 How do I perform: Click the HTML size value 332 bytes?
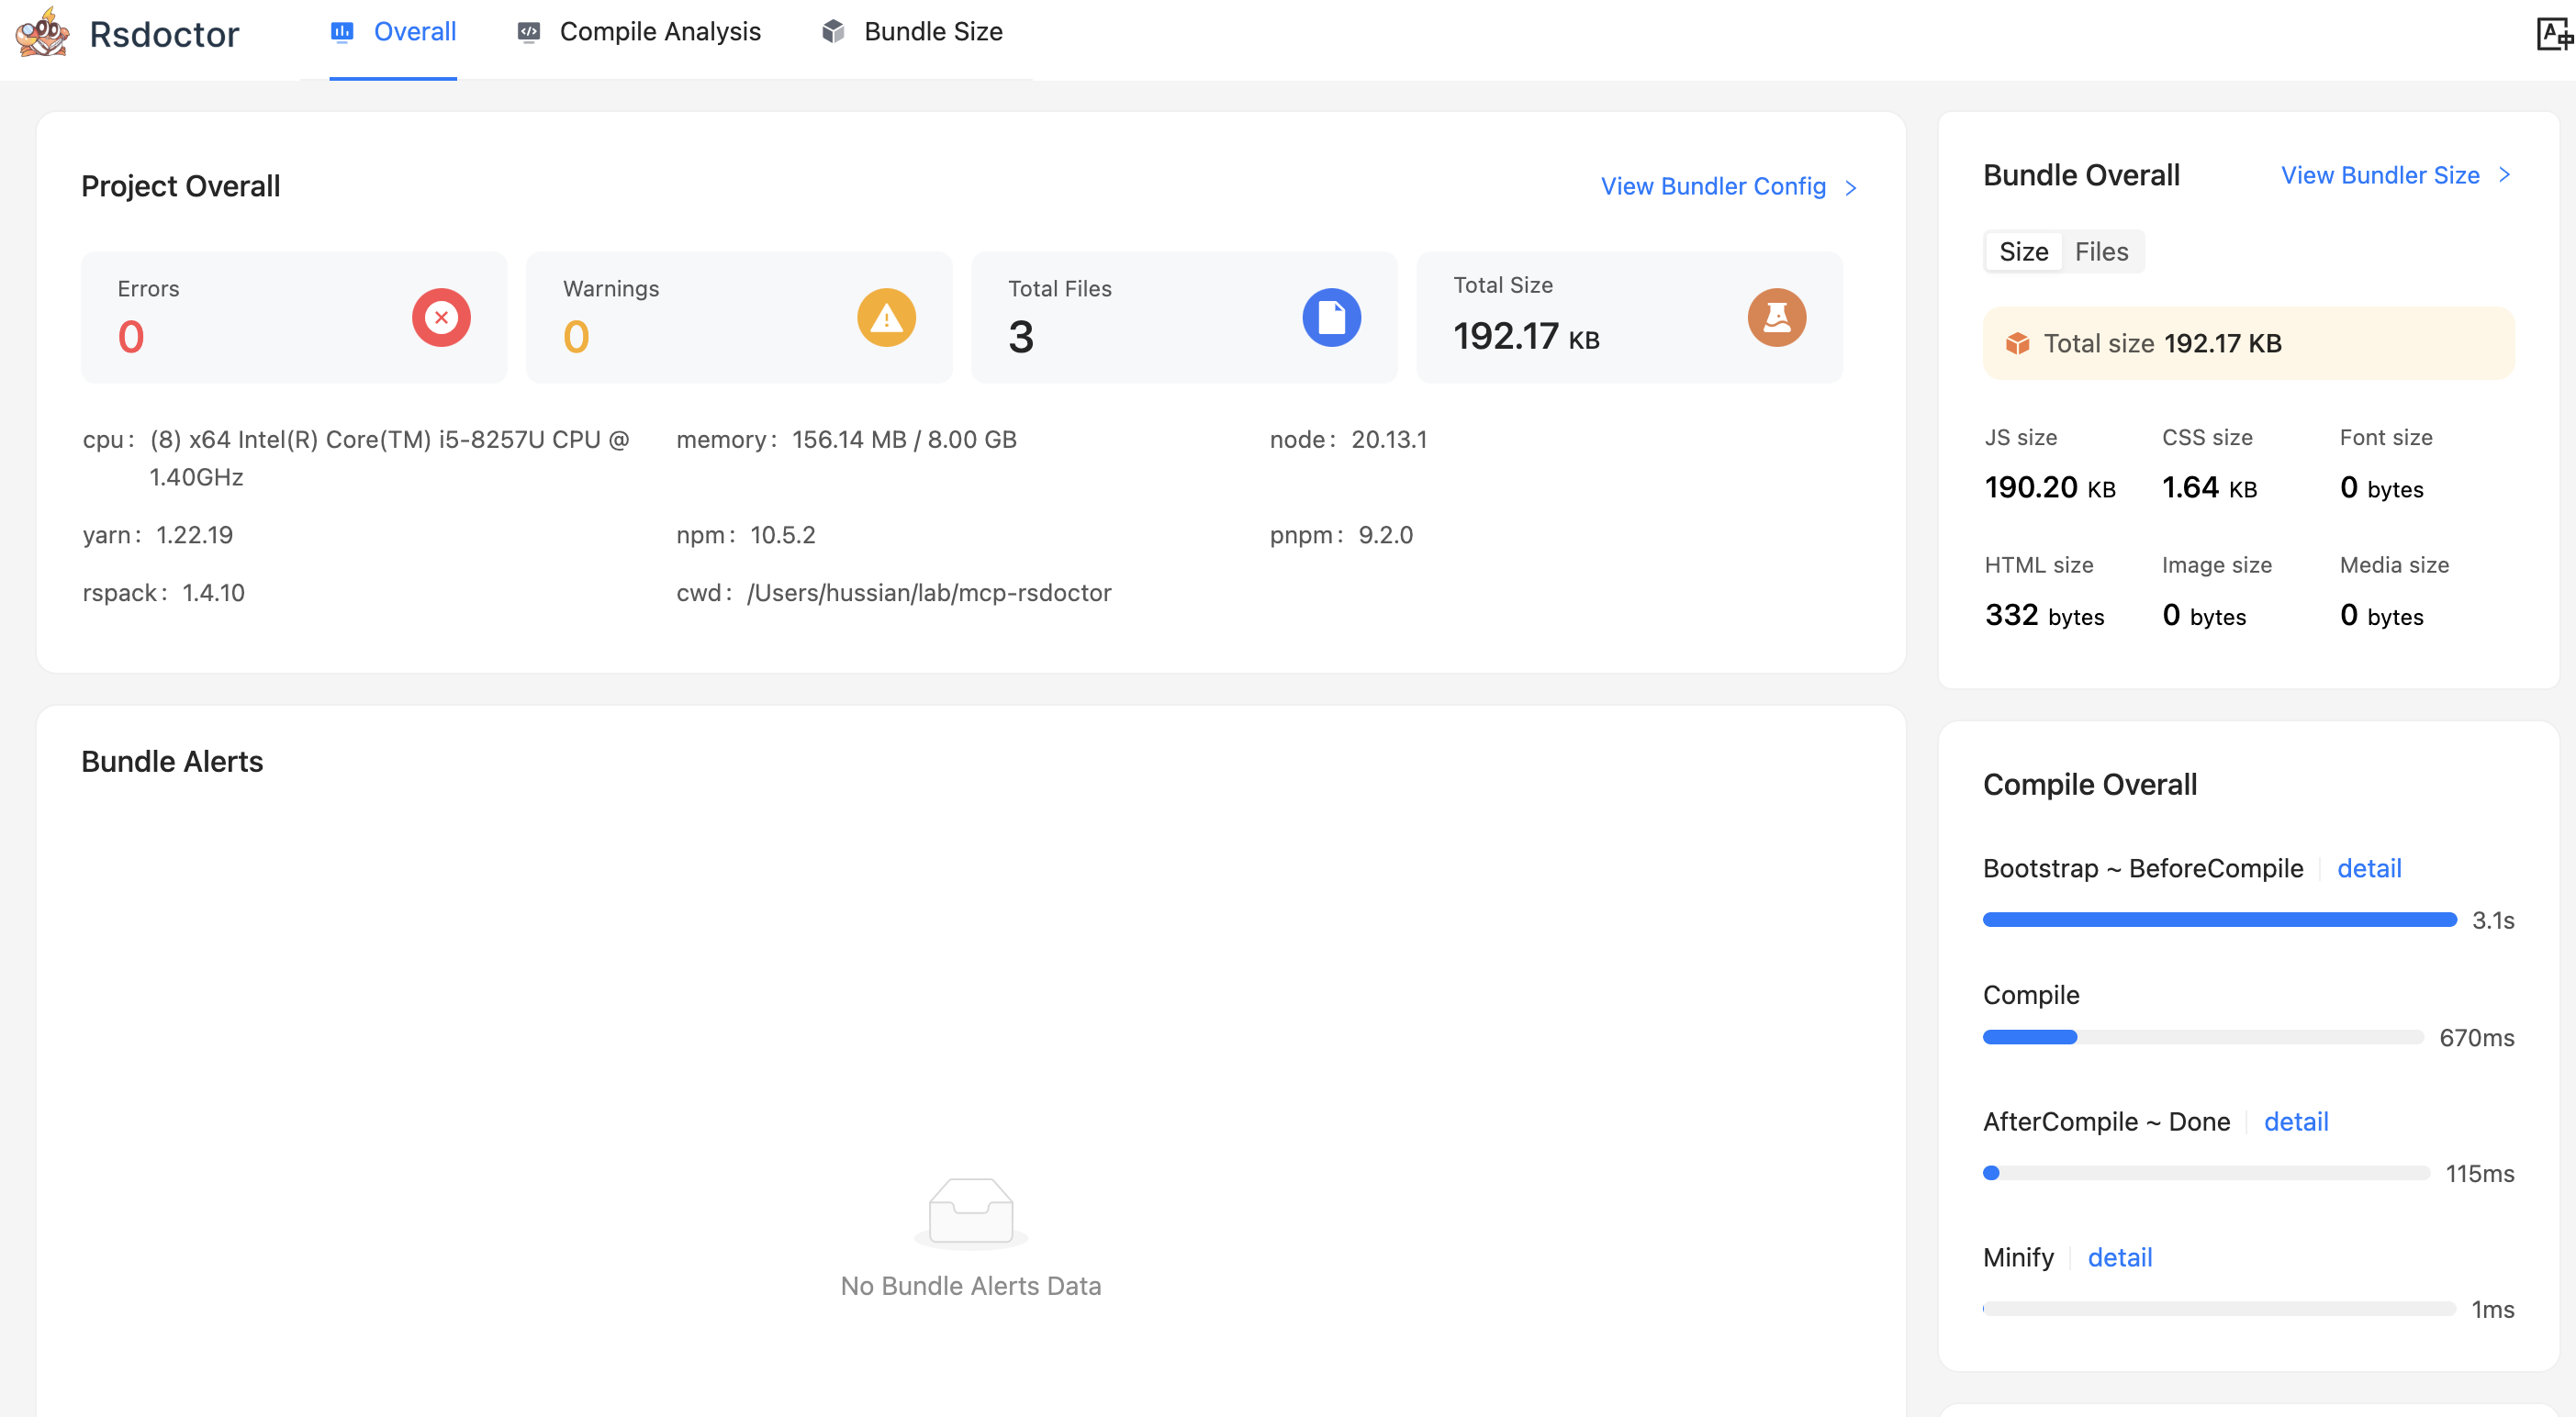coord(2044,615)
